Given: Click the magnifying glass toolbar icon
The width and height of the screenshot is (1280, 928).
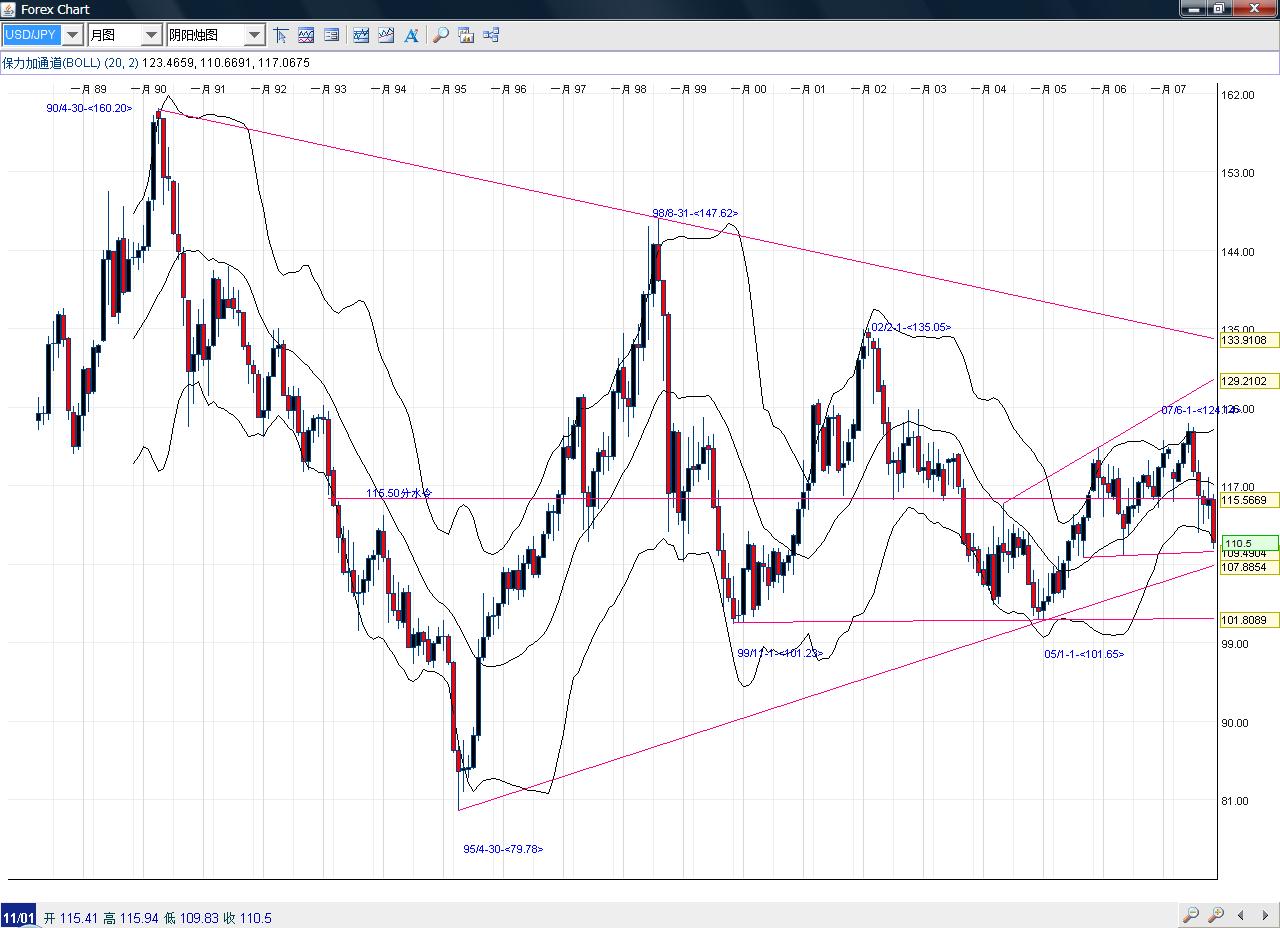Looking at the screenshot, I should click(x=440, y=35).
